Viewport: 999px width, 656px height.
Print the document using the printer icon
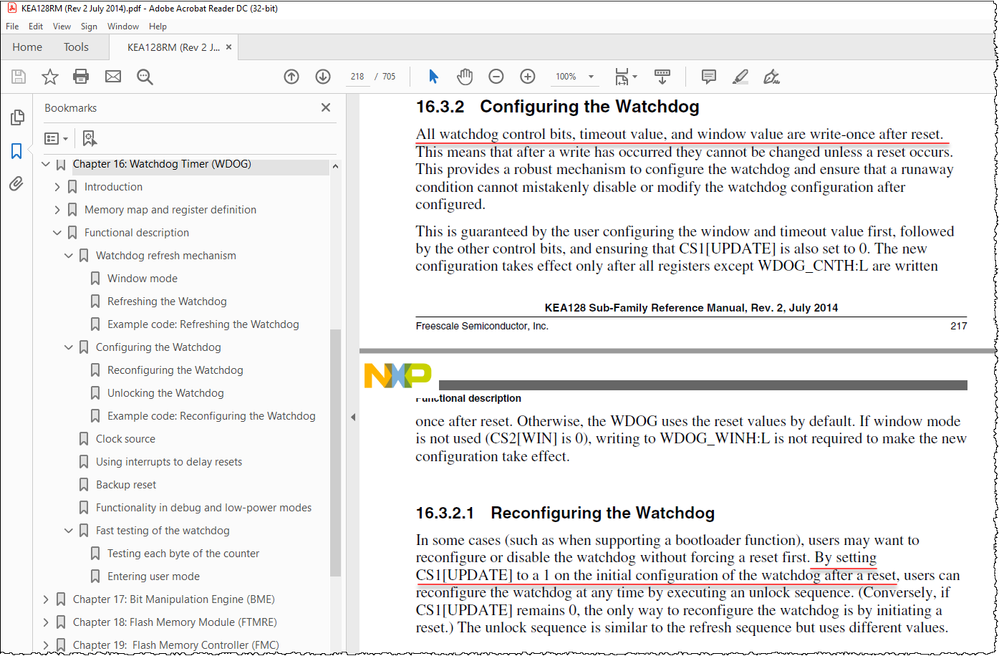[x=81, y=76]
